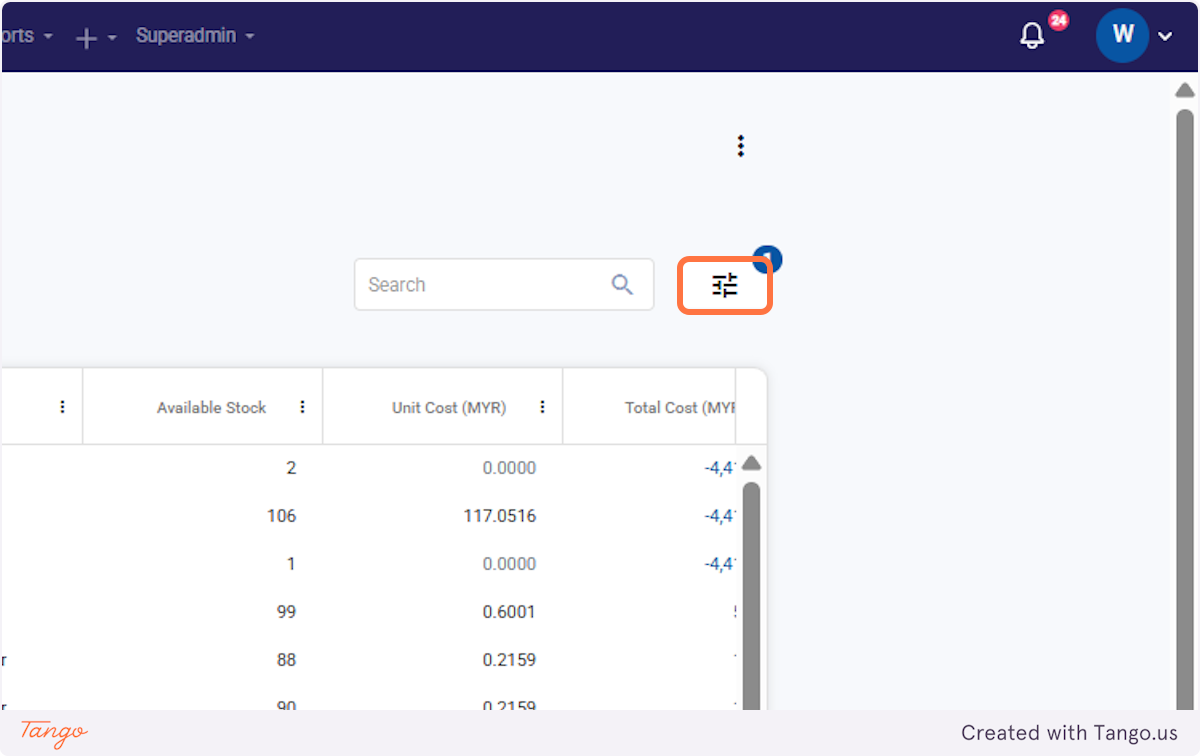Select available stock value 88
Screen dimensions: 1200x756
[x=287, y=660]
